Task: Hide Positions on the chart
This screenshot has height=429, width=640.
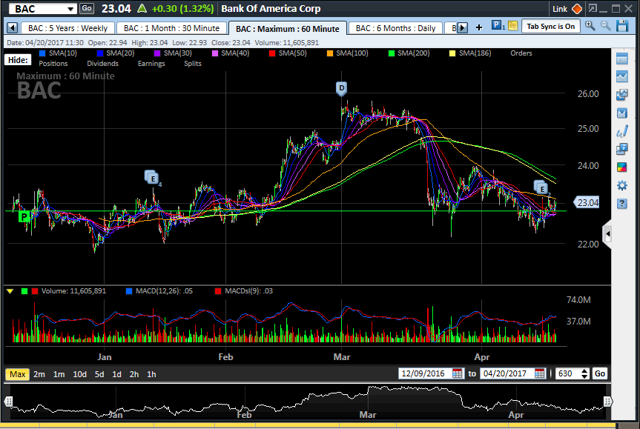Action: [x=53, y=63]
